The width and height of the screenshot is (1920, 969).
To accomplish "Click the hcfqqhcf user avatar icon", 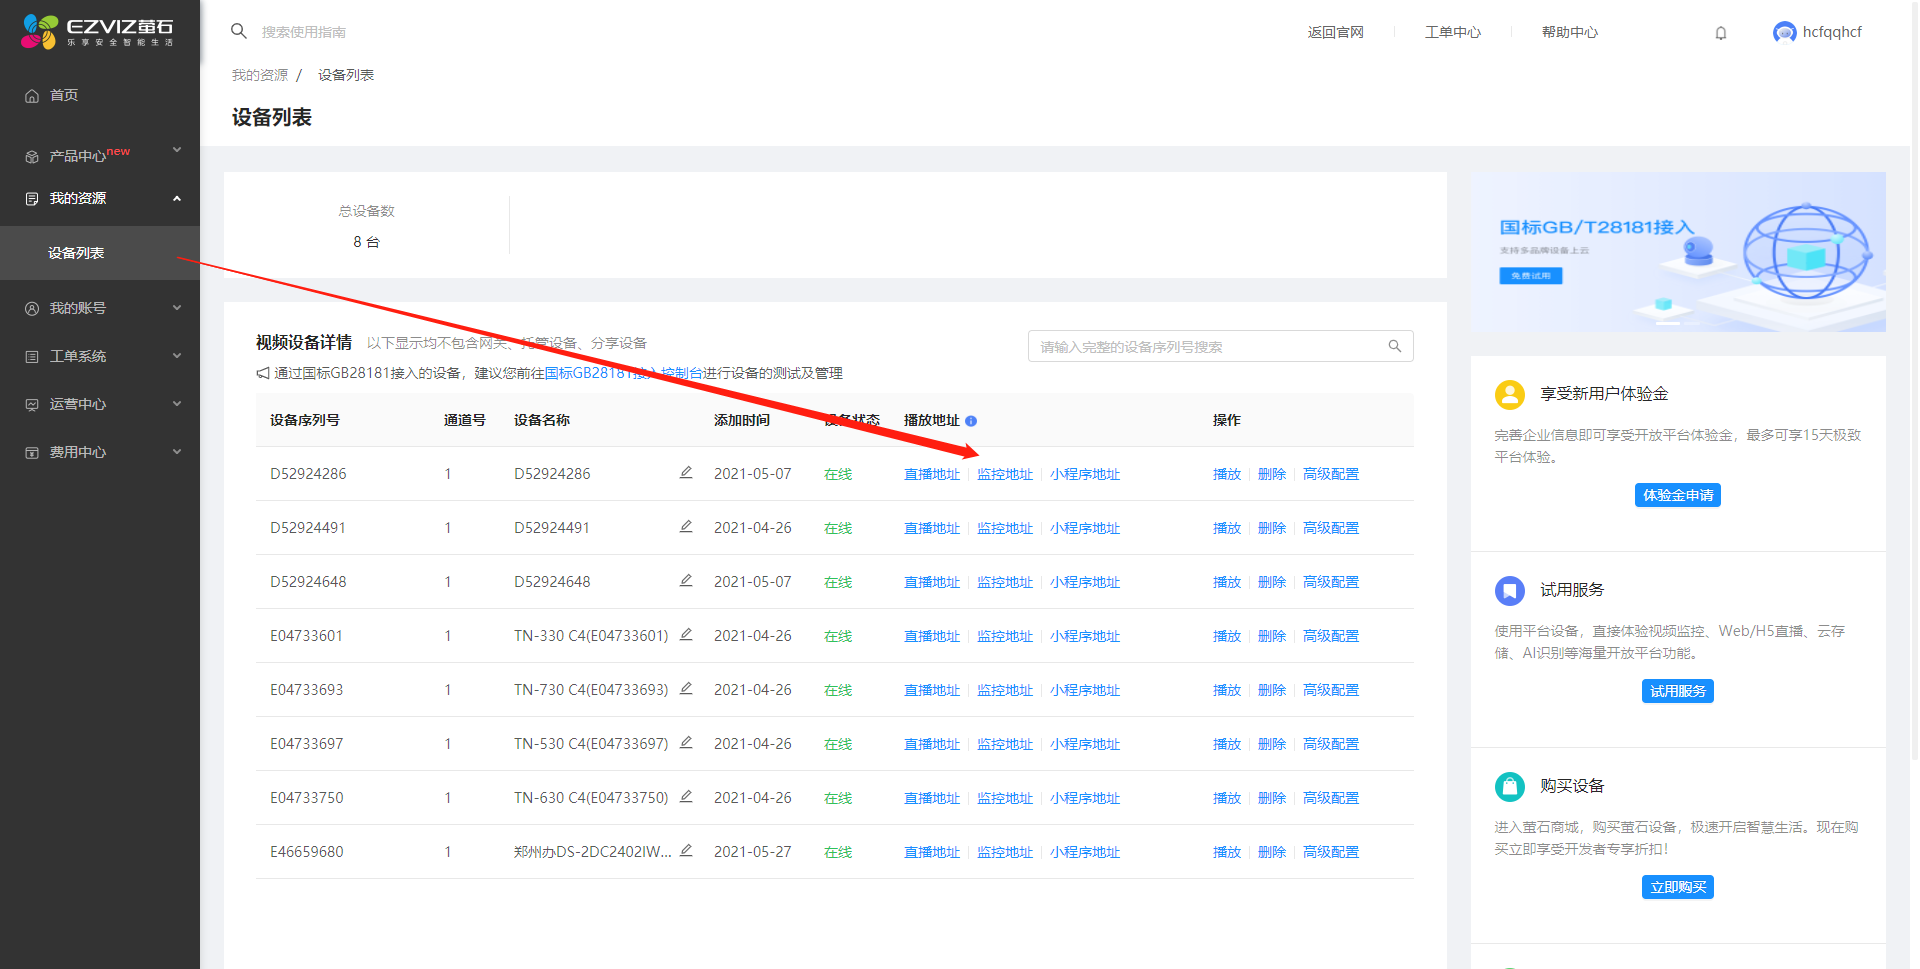I will [x=1784, y=32].
